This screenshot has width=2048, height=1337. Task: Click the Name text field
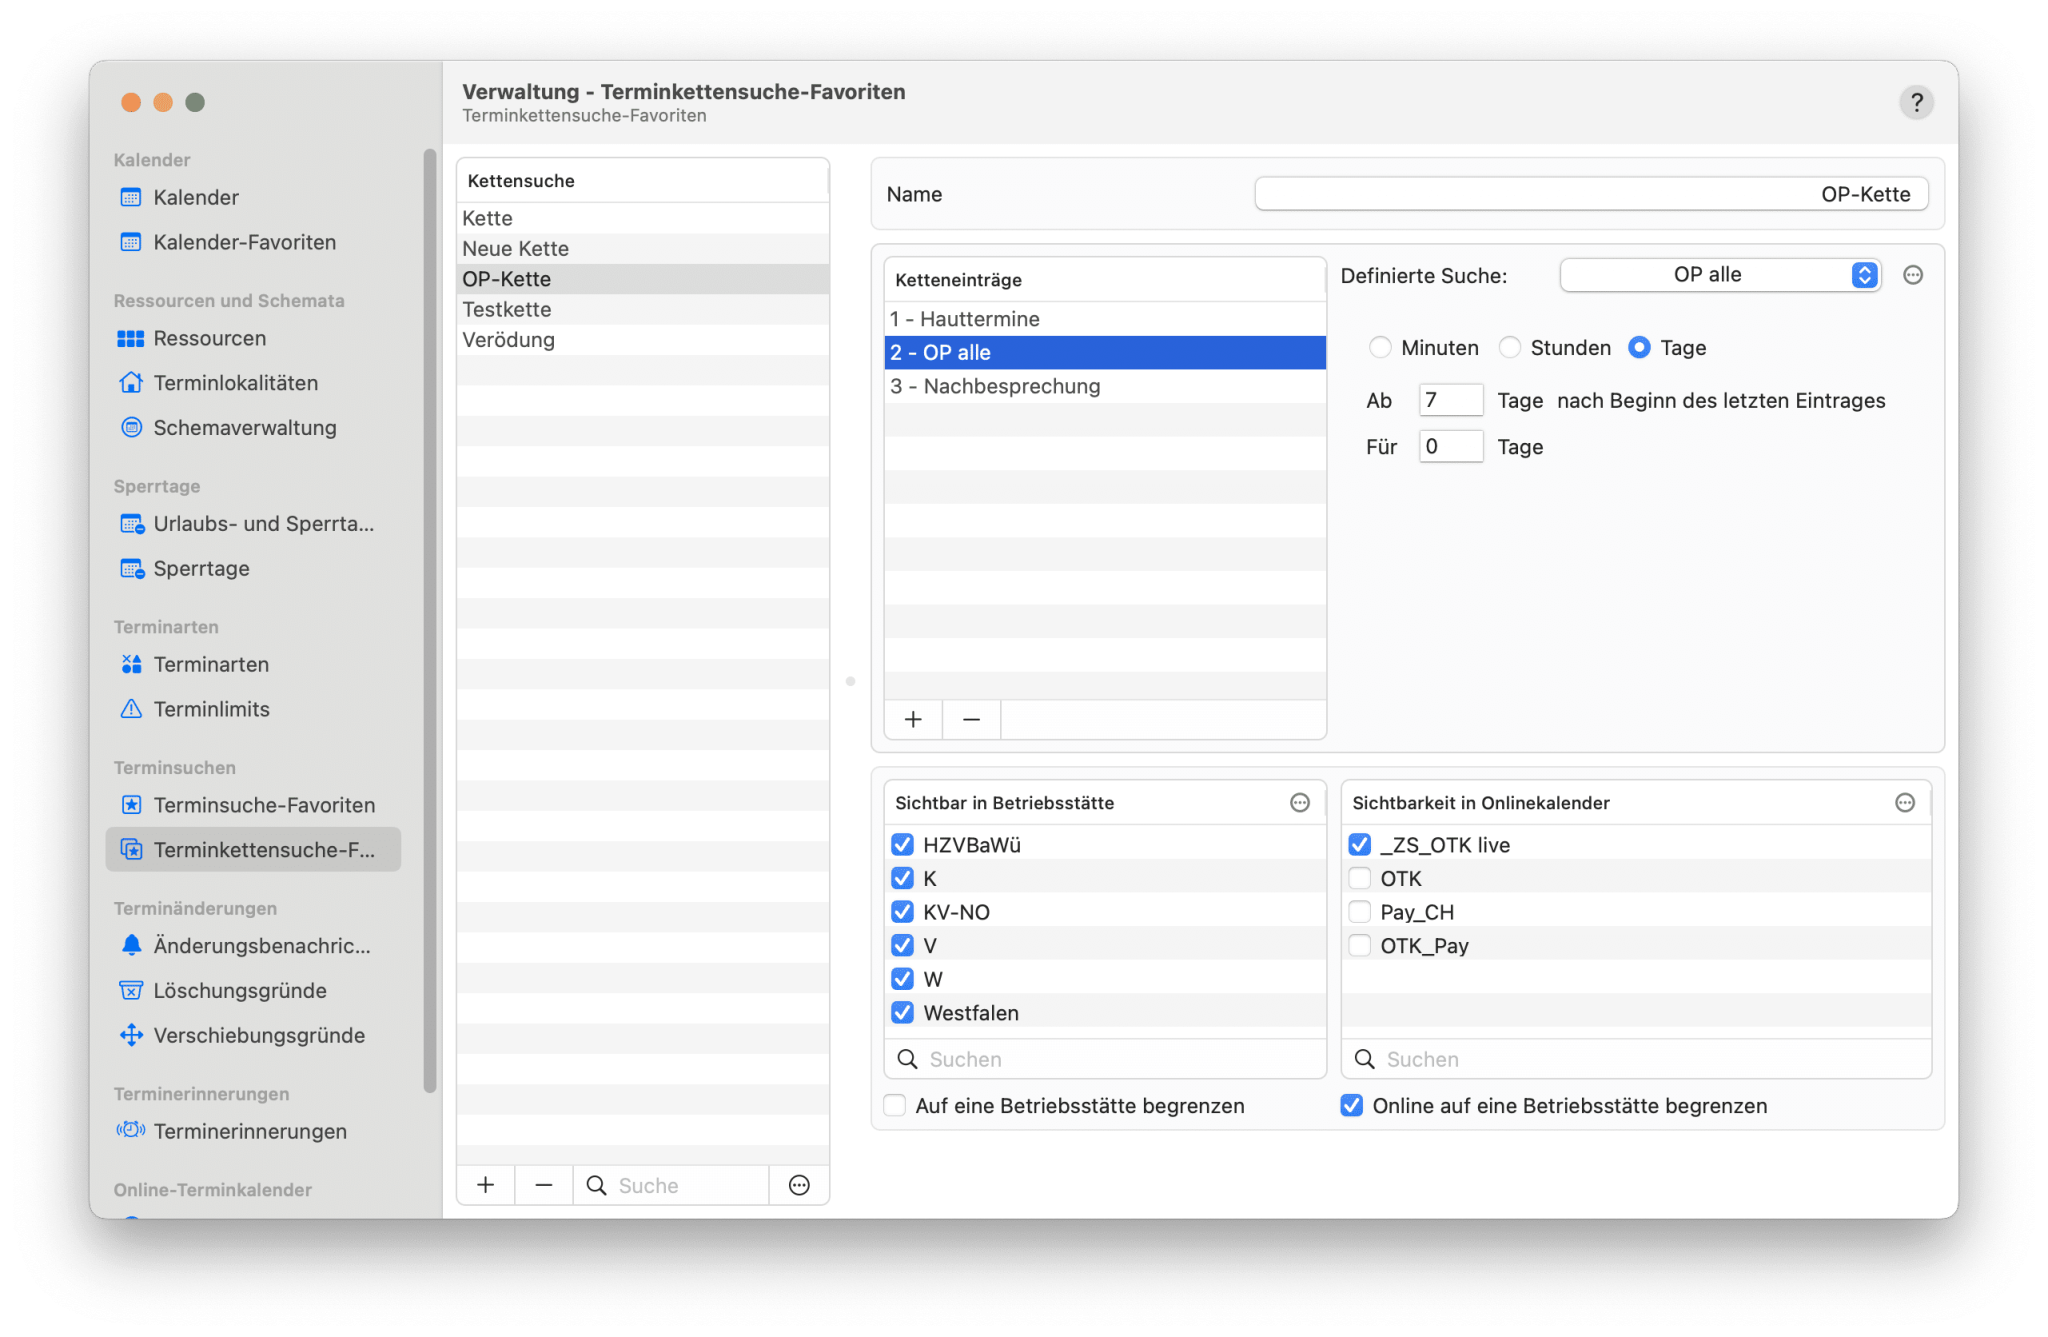[x=1590, y=194]
